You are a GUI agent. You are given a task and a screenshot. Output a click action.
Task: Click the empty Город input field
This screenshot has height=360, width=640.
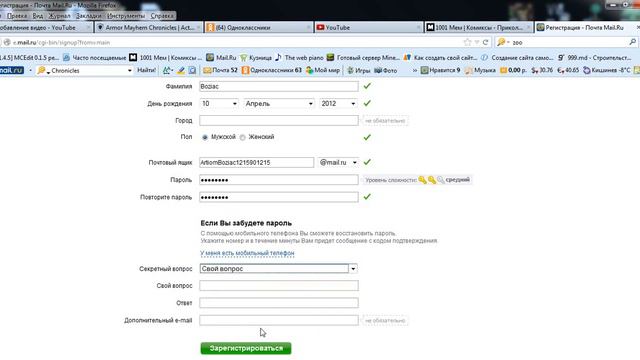pyautogui.click(x=279, y=120)
